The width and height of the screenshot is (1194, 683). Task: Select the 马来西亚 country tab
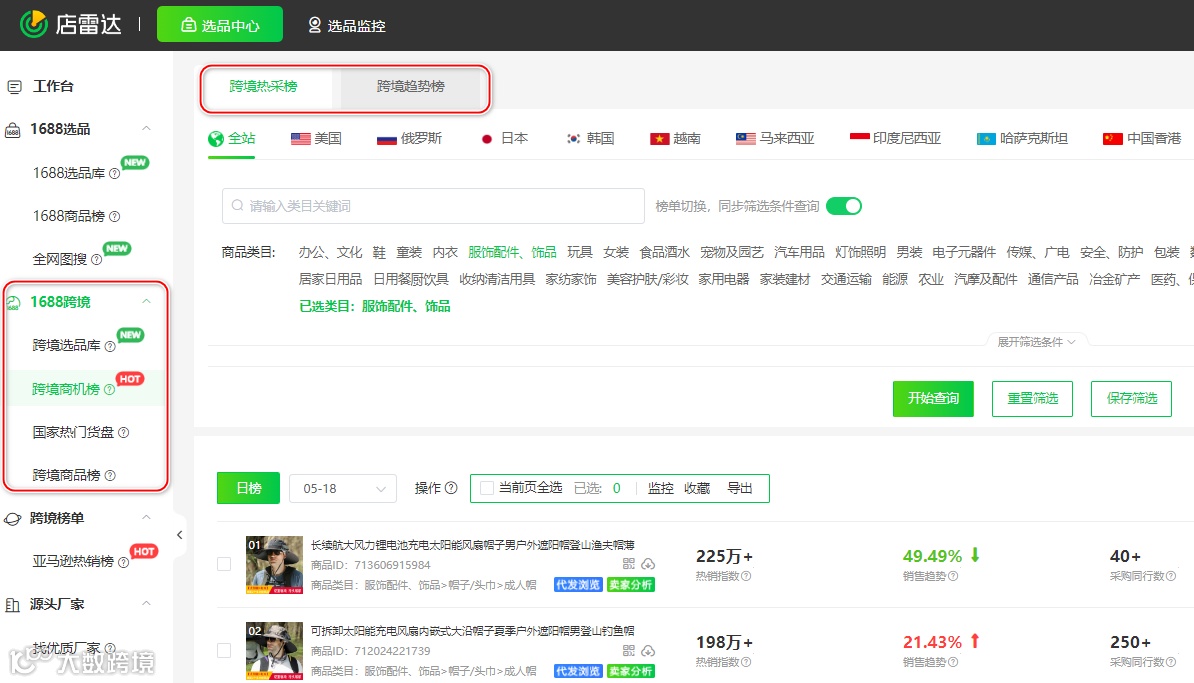tap(774, 139)
